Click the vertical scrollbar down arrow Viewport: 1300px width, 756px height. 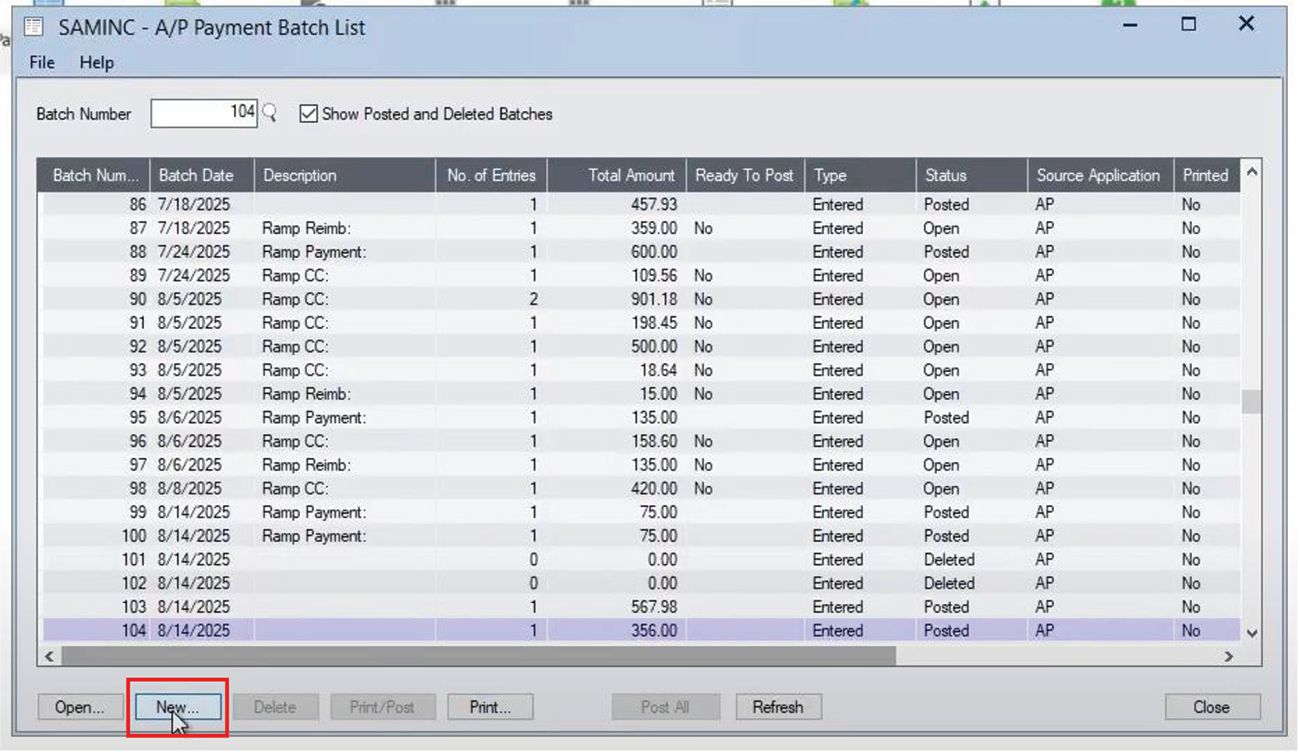click(1251, 633)
